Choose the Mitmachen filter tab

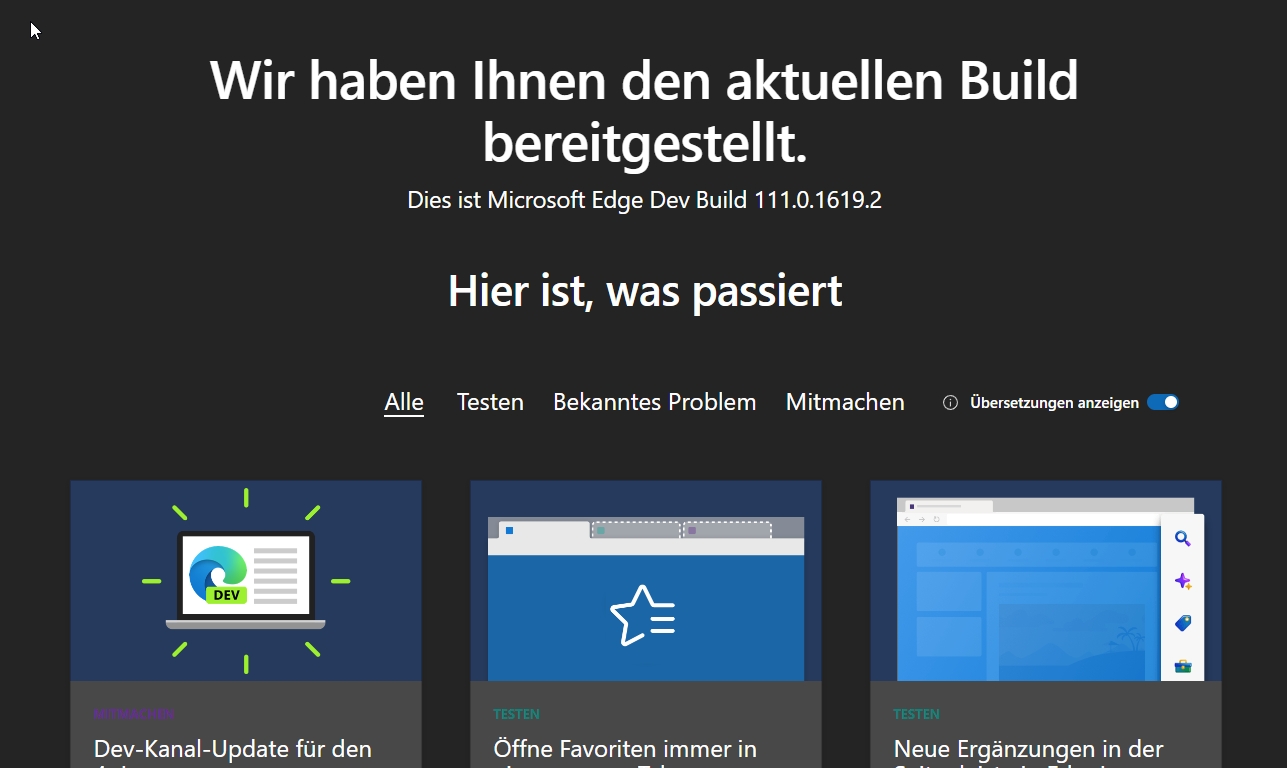[845, 402]
